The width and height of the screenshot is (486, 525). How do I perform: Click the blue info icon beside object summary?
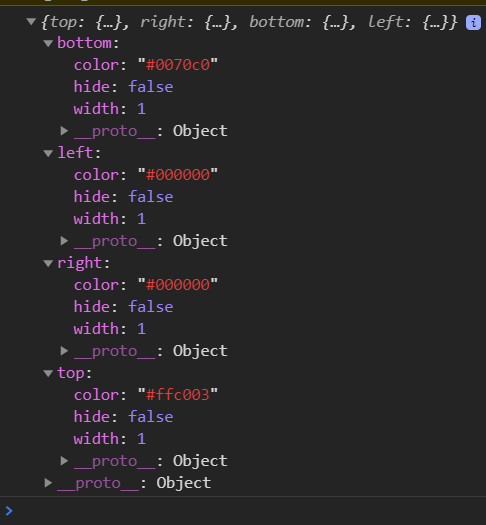click(x=473, y=23)
